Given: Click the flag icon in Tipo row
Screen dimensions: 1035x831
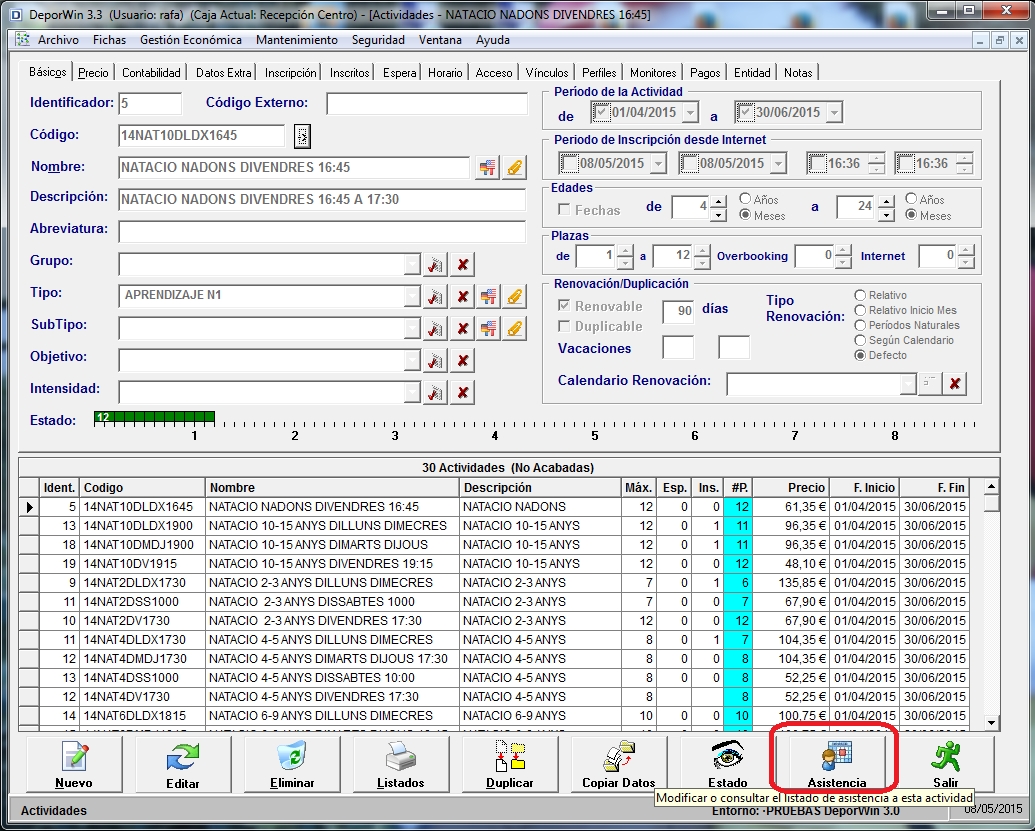Looking at the screenshot, I should [488, 296].
